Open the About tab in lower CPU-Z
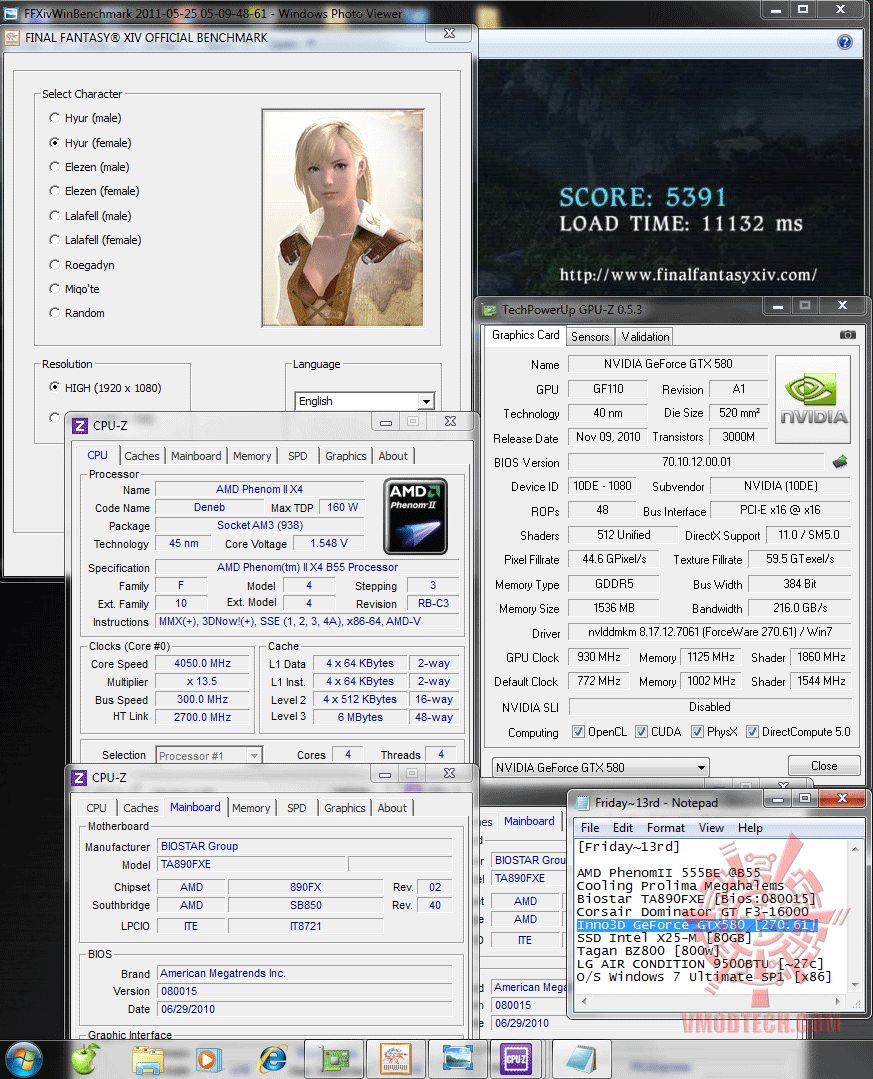This screenshot has width=873, height=1079. [392, 808]
